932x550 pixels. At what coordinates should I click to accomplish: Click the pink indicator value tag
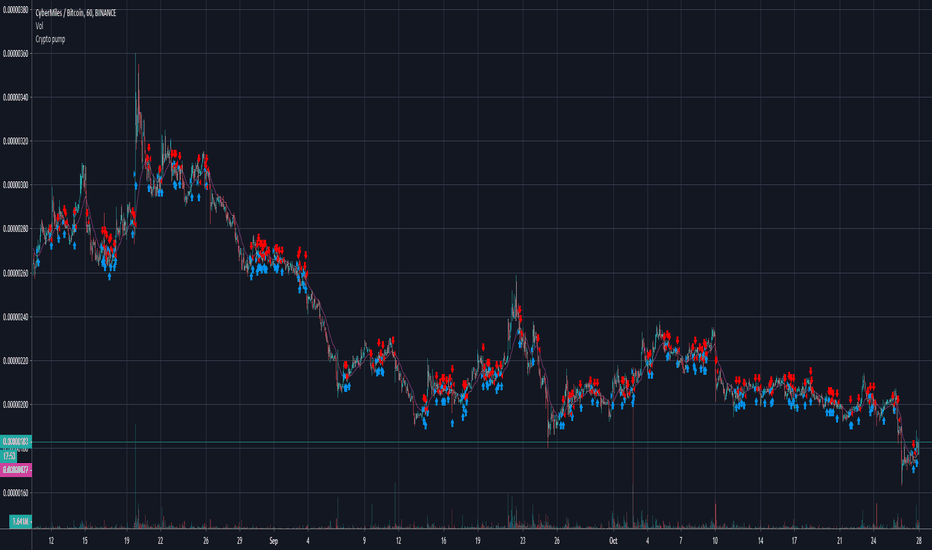coord(16,470)
